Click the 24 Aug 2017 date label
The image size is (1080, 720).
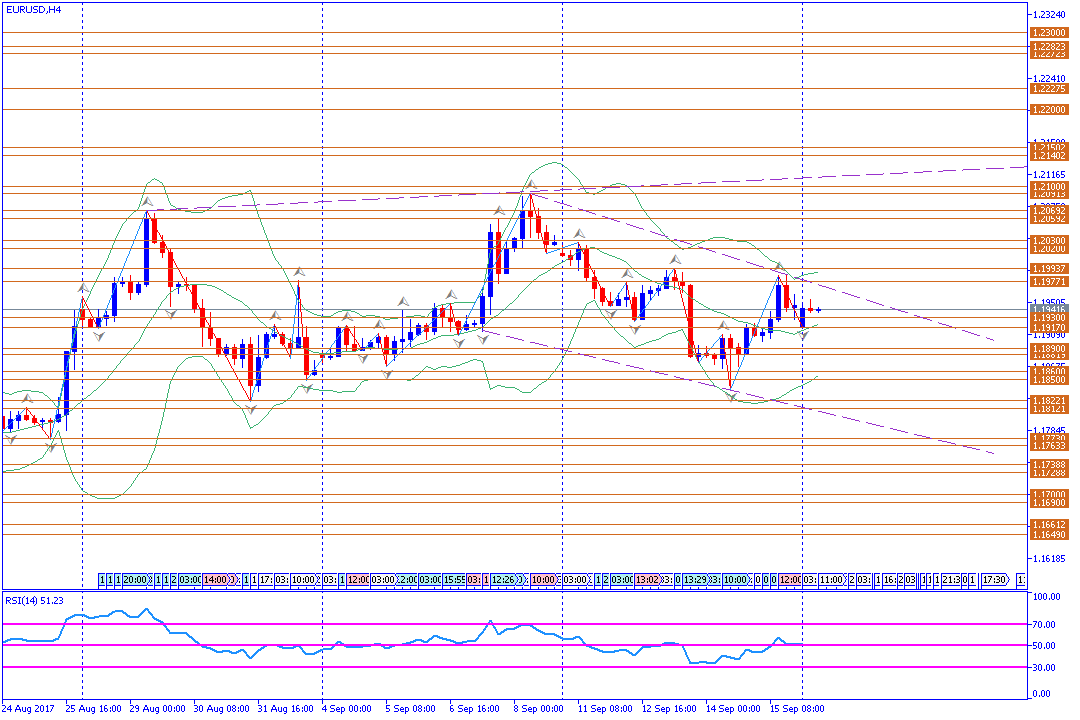pyautogui.click(x=28, y=708)
